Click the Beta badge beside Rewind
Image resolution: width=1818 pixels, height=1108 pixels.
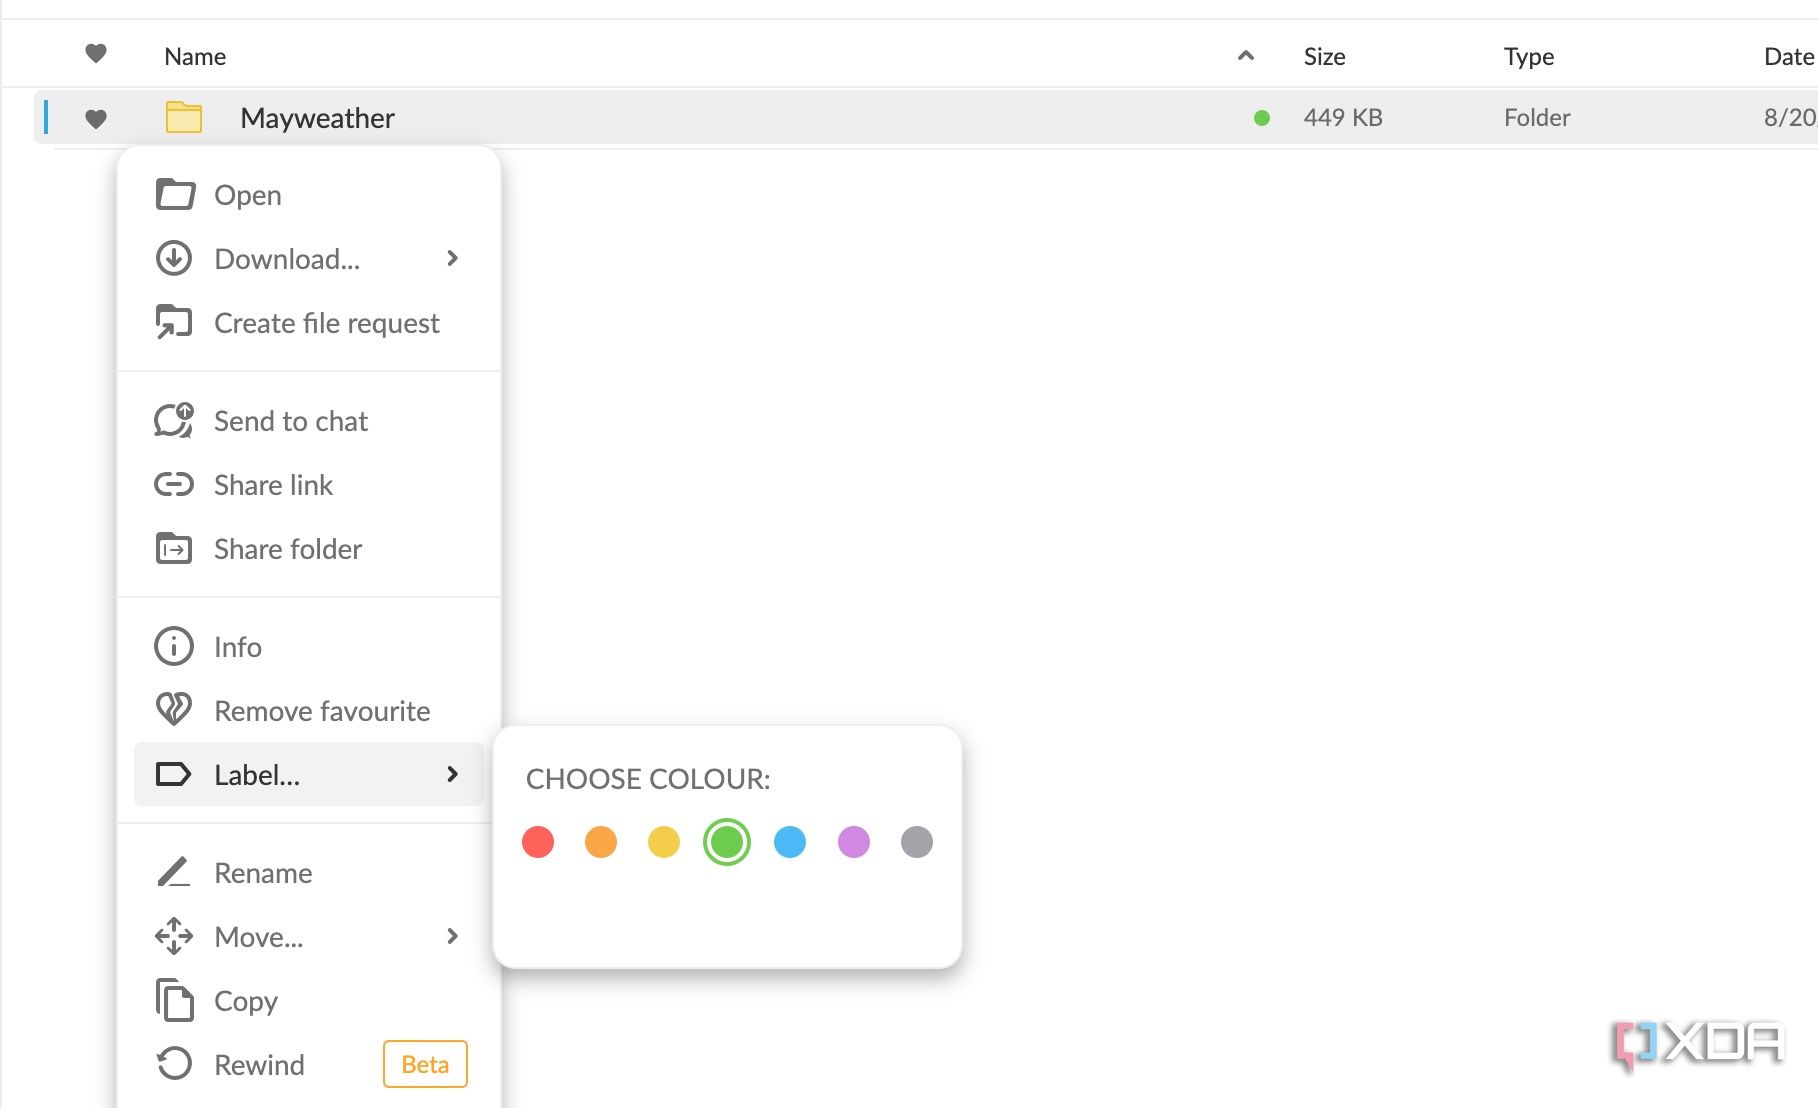coord(425,1064)
